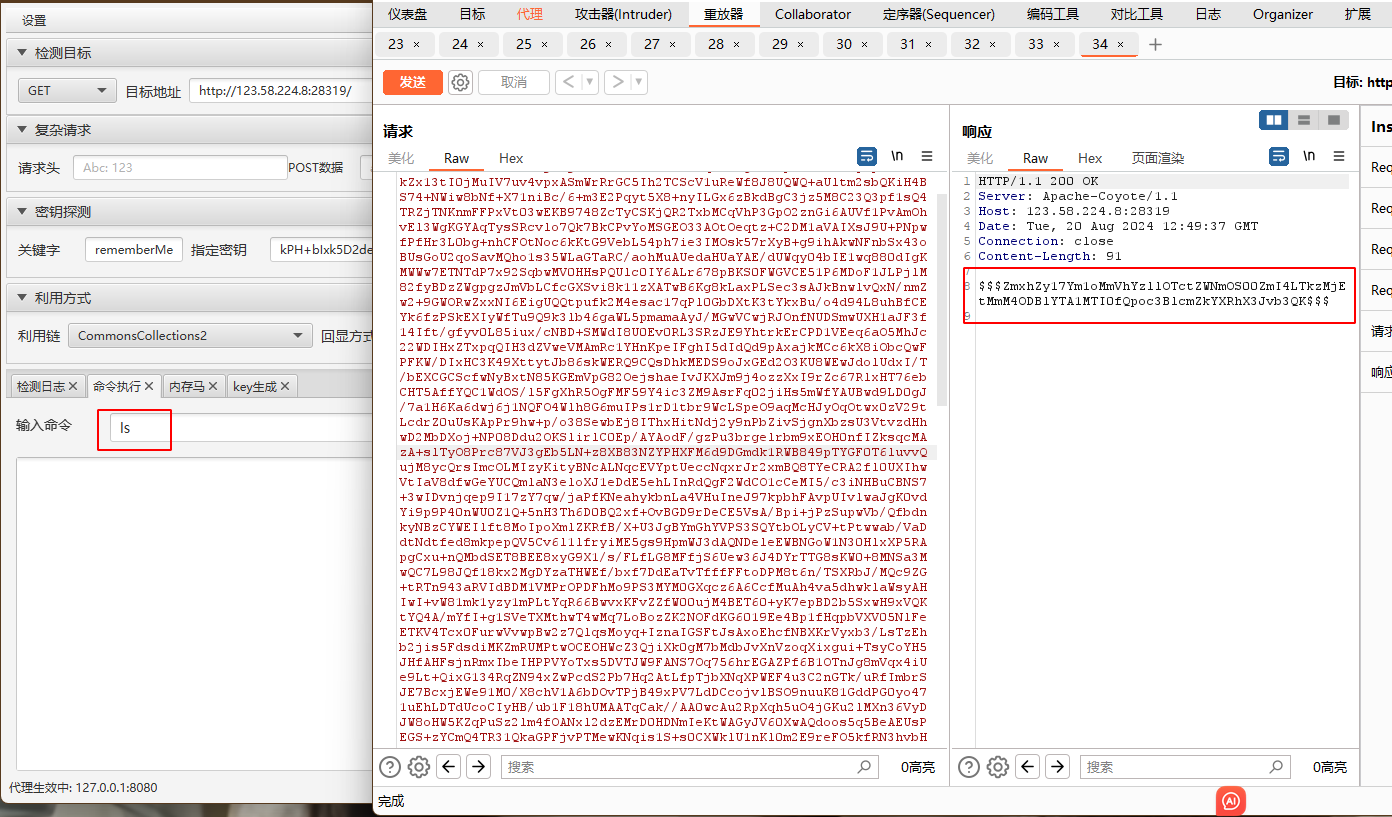Collapse the 密钥探测 section
This screenshot has height=817, width=1392.
(x=22, y=212)
